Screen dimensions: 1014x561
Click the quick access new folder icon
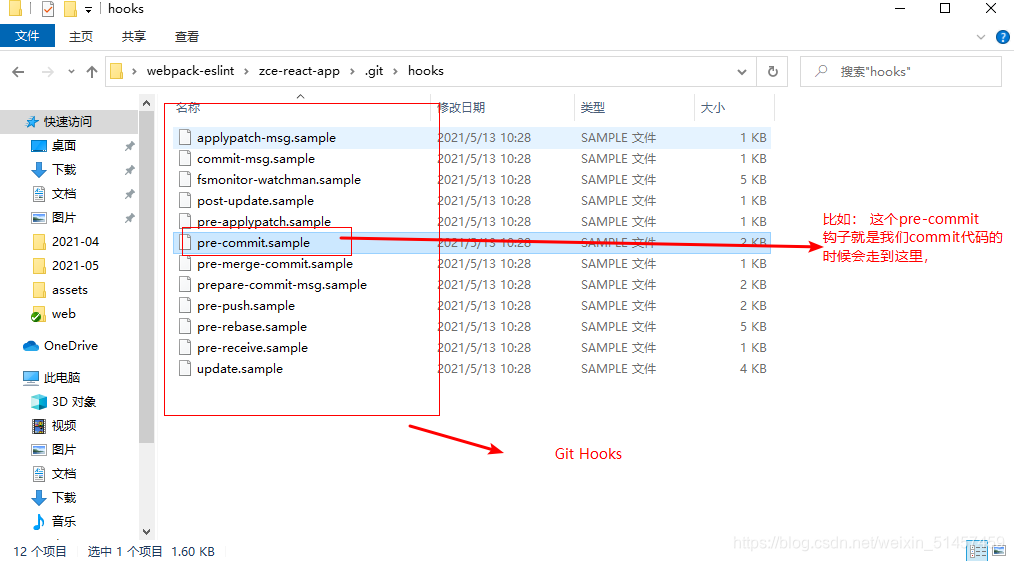pyautogui.click(x=70, y=9)
